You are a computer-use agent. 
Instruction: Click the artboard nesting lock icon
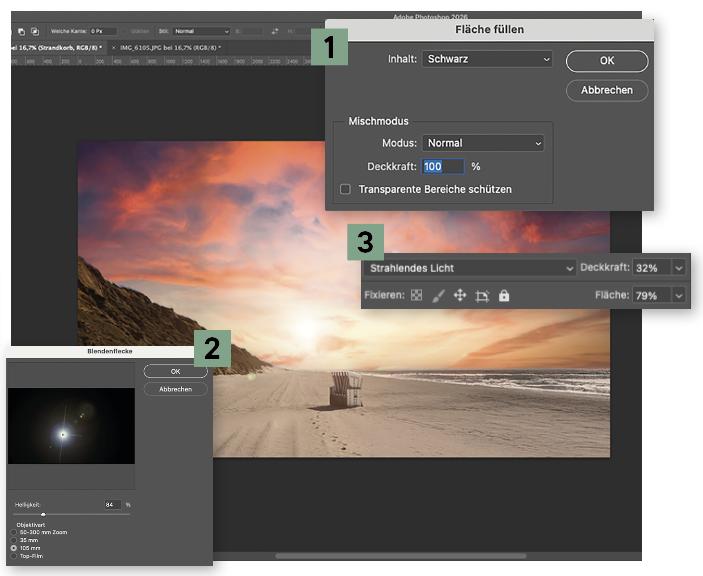(482, 296)
